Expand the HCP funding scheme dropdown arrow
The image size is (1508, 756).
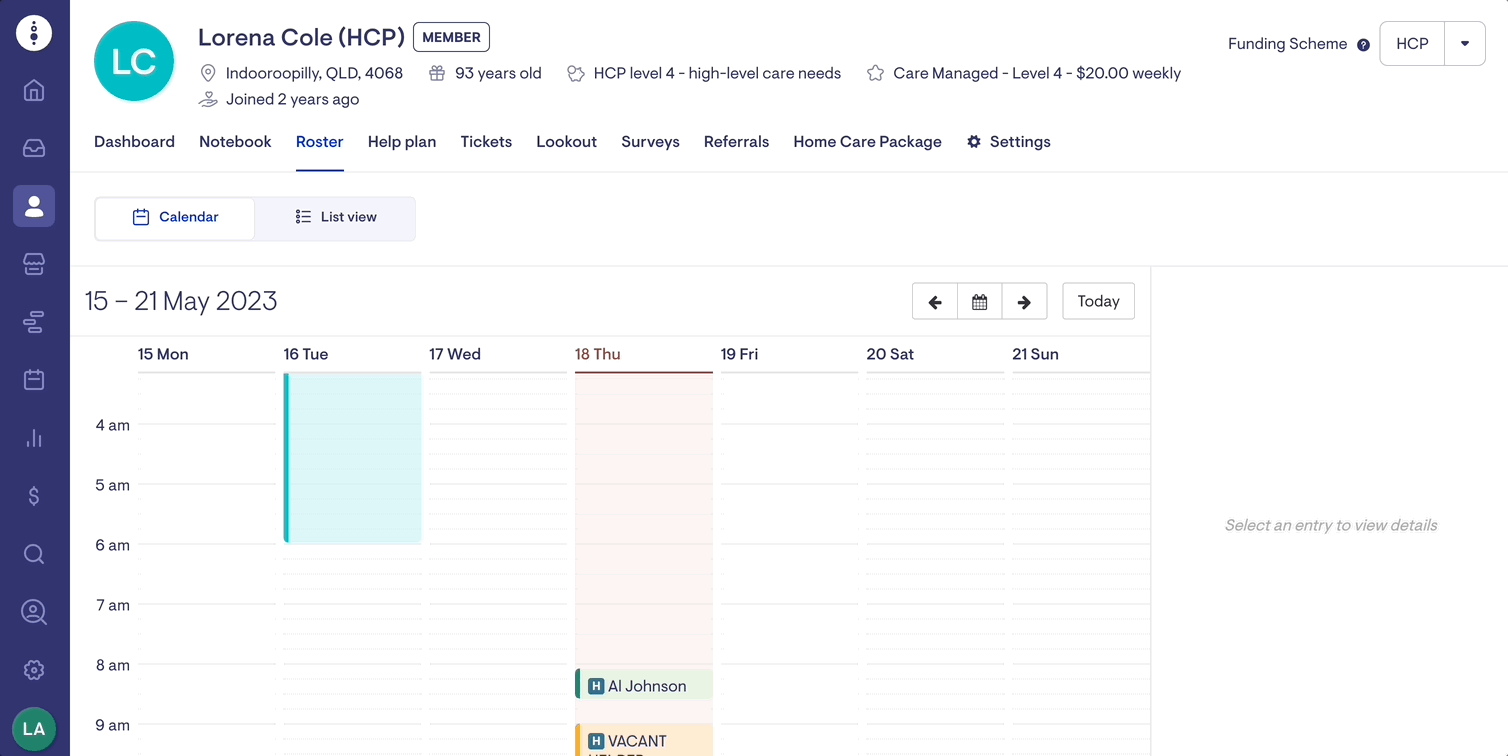click(x=1465, y=44)
